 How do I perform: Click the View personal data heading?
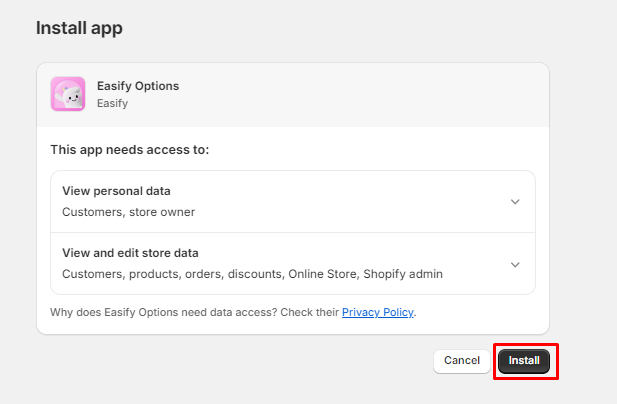click(116, 191)
